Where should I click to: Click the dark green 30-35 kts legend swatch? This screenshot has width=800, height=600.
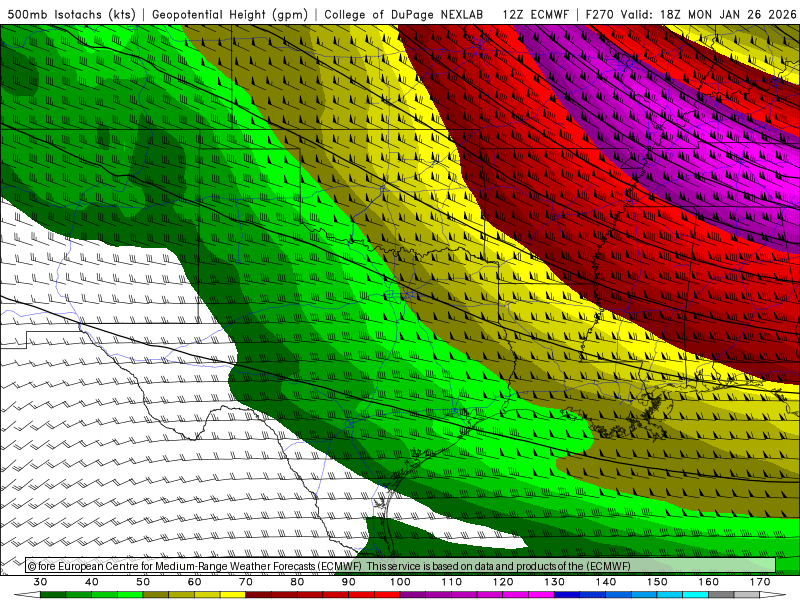click(x=53, y=595)
